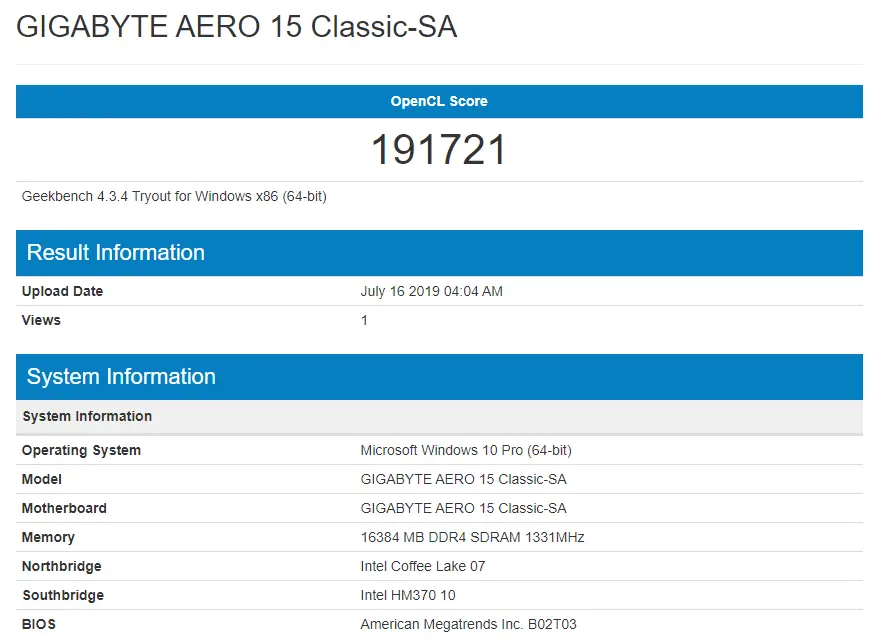Click the Model row value text
Viewport: 882px width, 644px height.
click(x=464, y=479)
